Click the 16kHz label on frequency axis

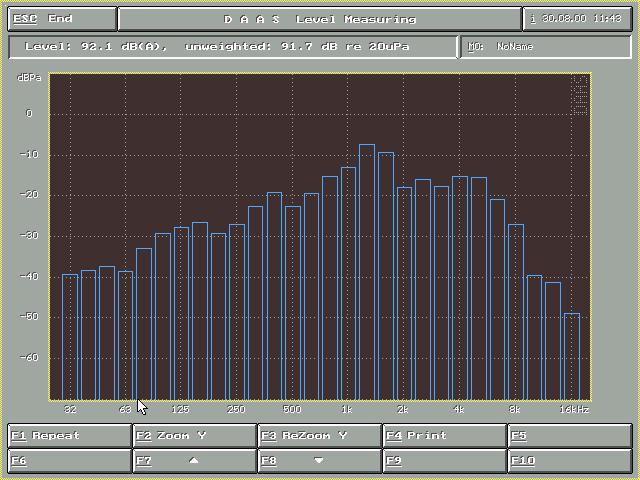573,410
